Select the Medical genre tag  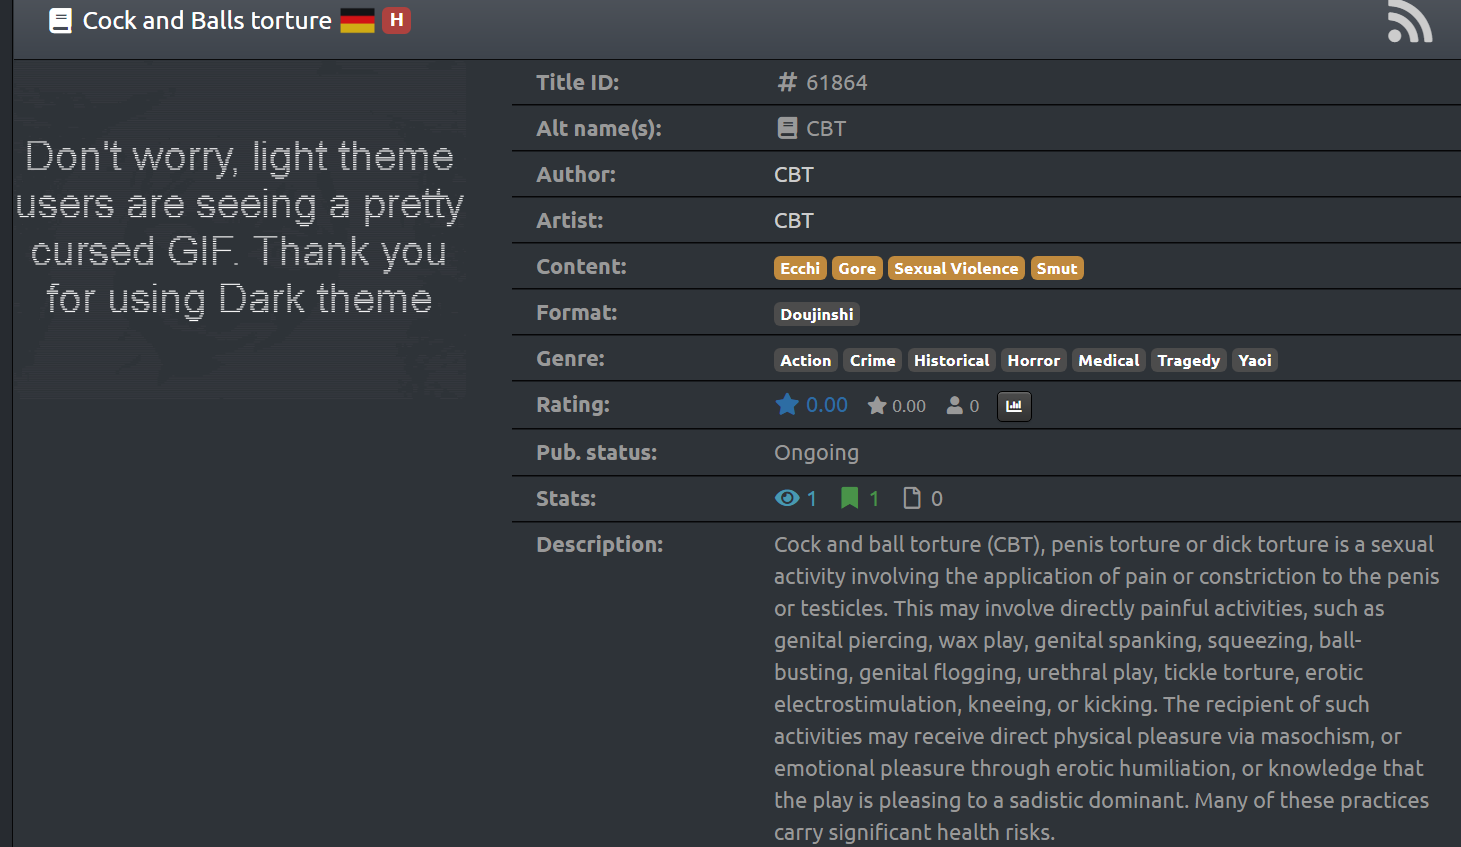[x=1108, y=360]
